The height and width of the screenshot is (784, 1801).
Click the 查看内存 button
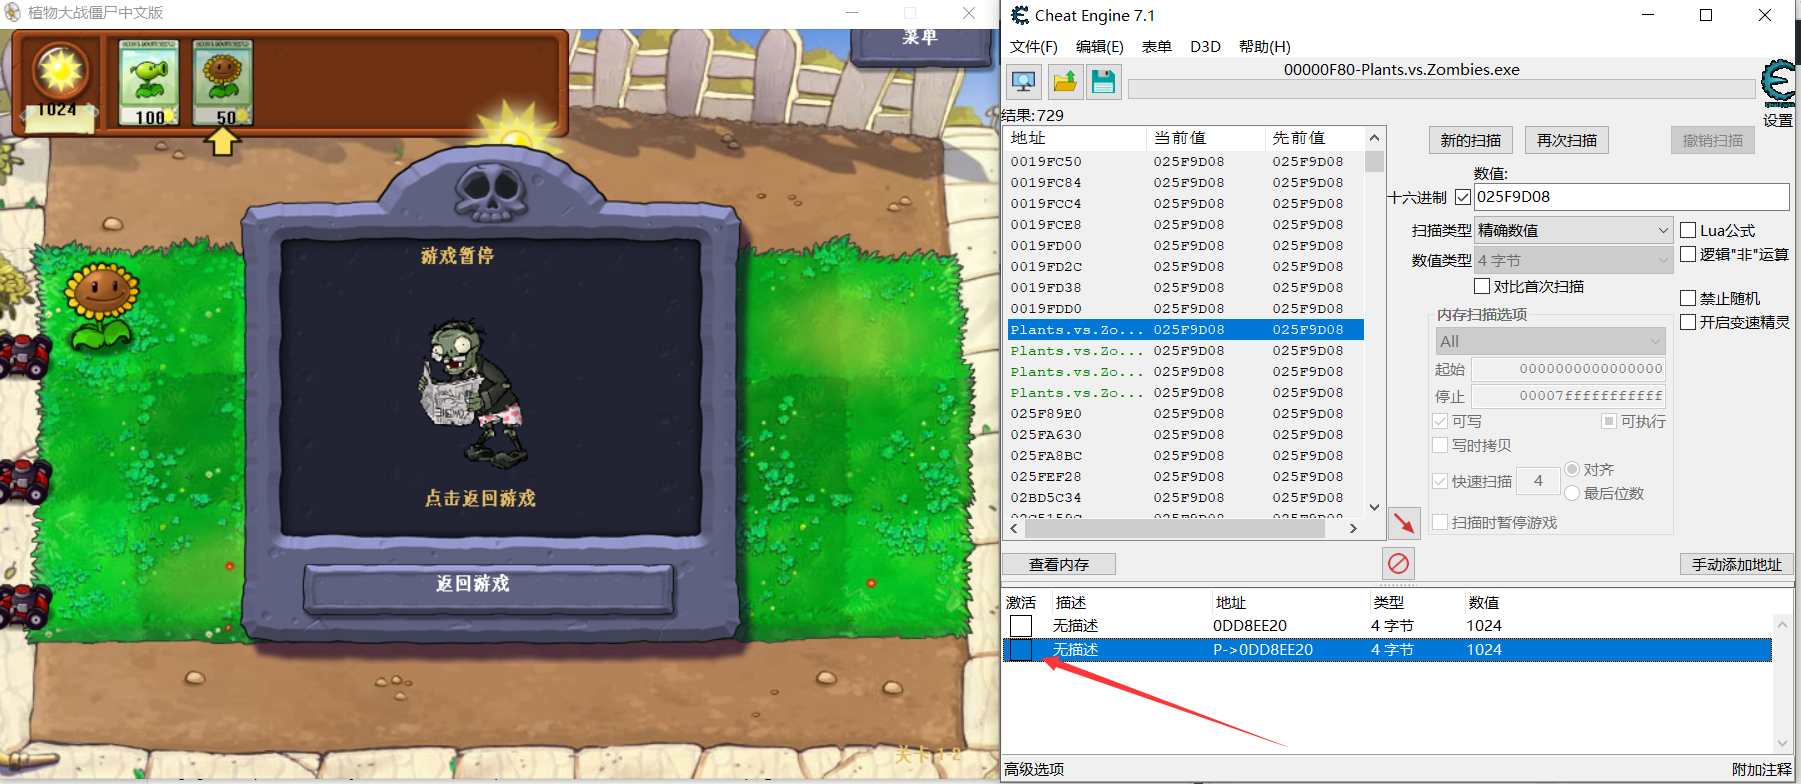tap(1059, 564)
